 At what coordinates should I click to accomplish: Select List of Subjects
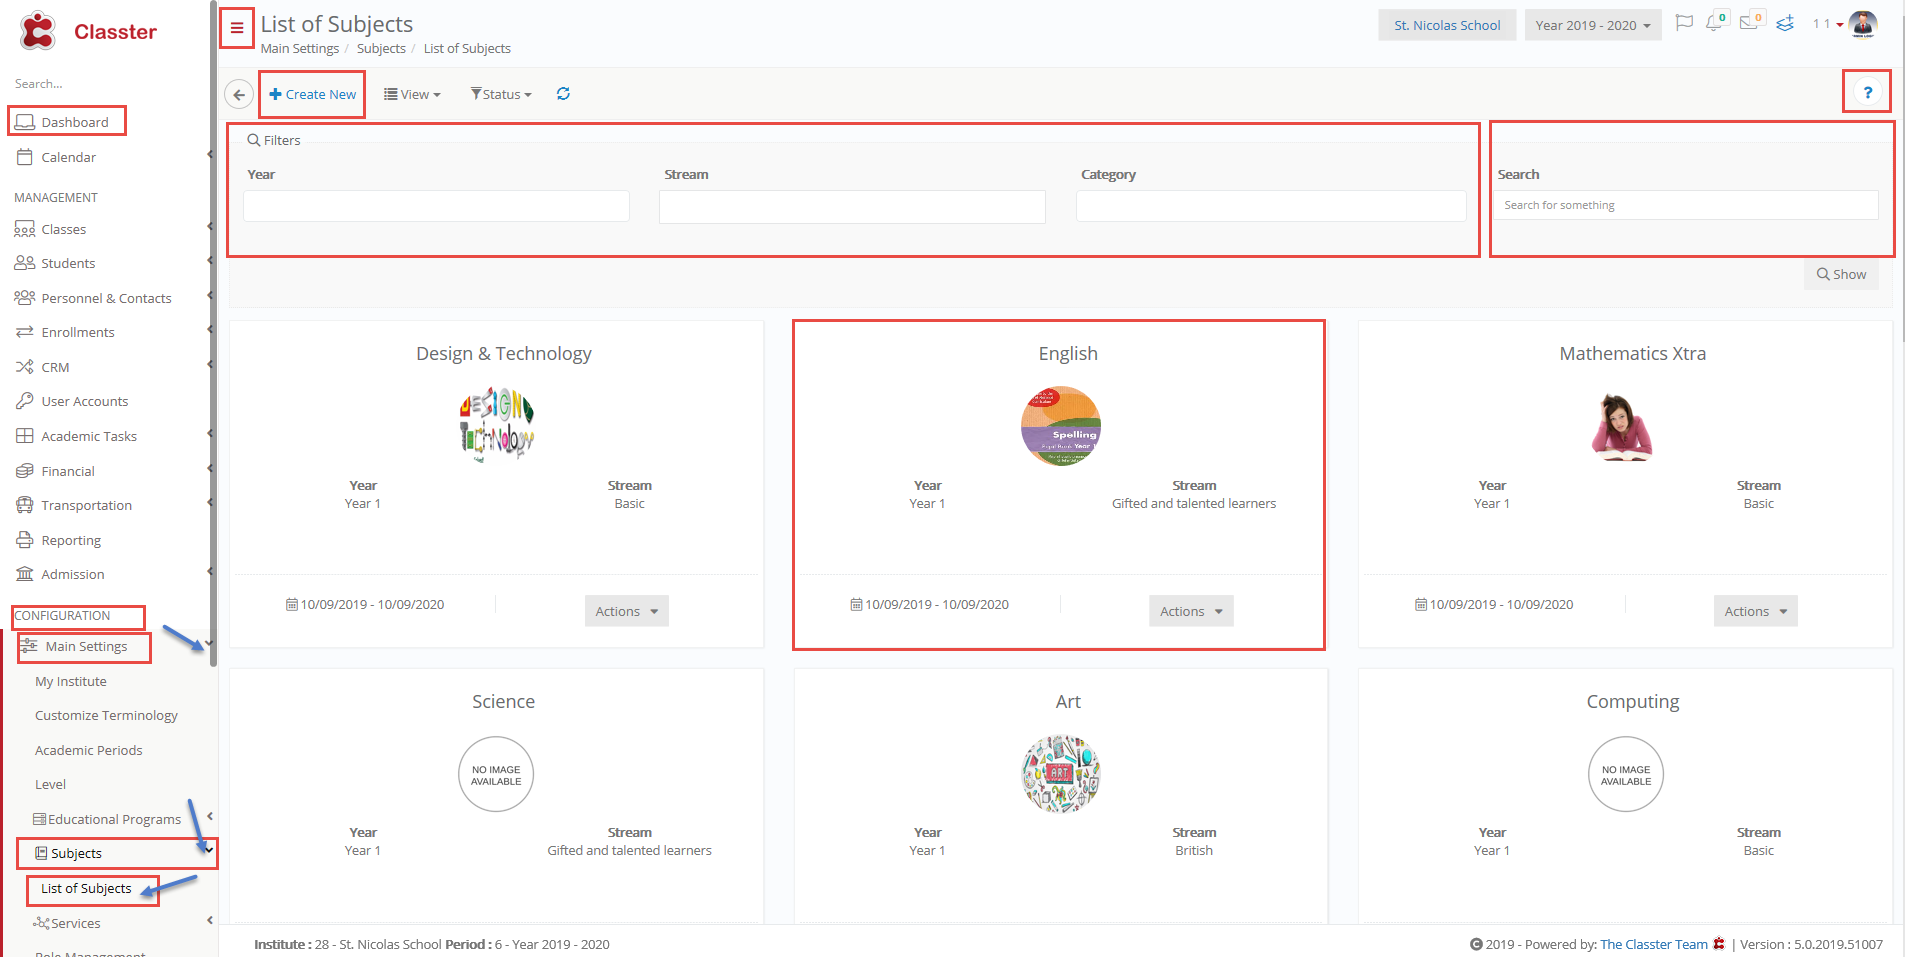86,888
